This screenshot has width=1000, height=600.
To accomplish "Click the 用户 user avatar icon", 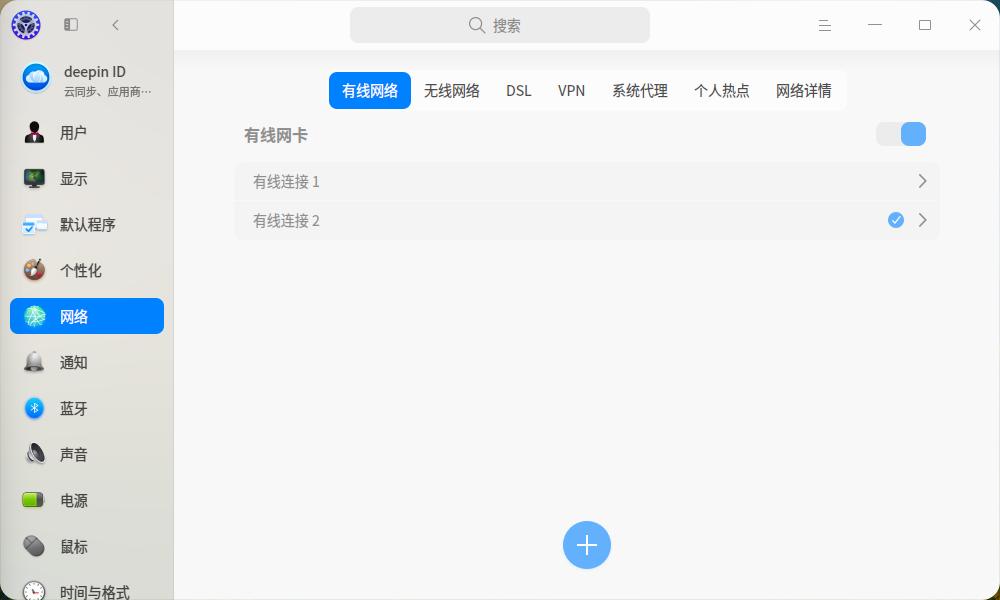I will (x=34, y=133).
